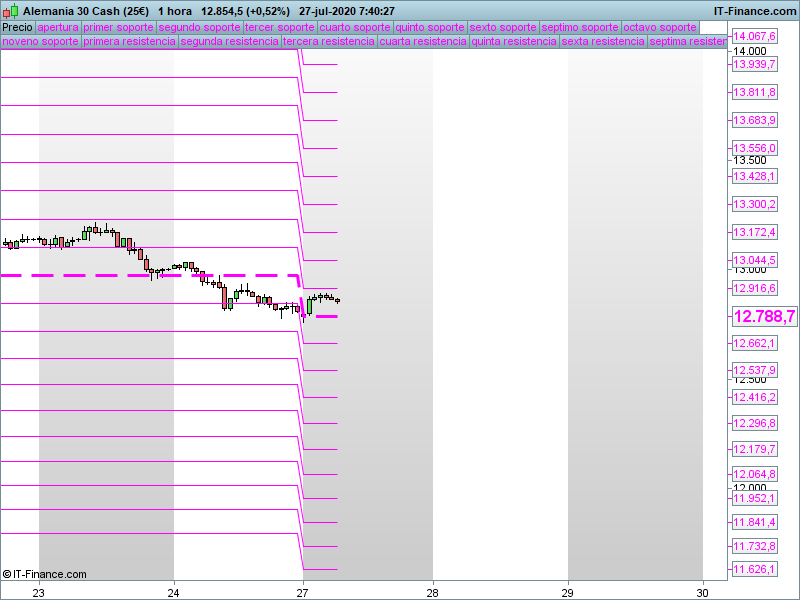Click the 1 hora timeframe in title
This screenshot has height=600, width=800.
click(175, 10)
